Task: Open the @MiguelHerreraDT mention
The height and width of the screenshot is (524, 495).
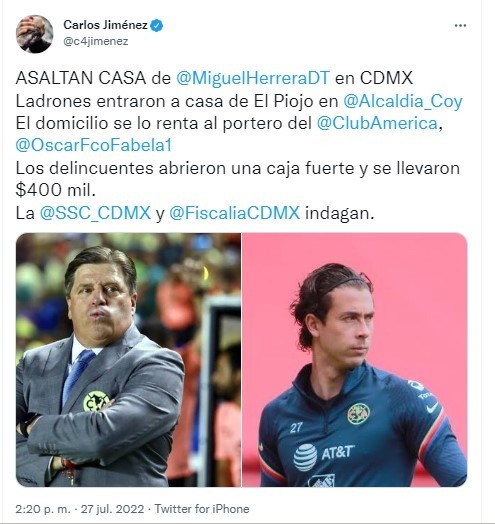Action: point(253,78)
